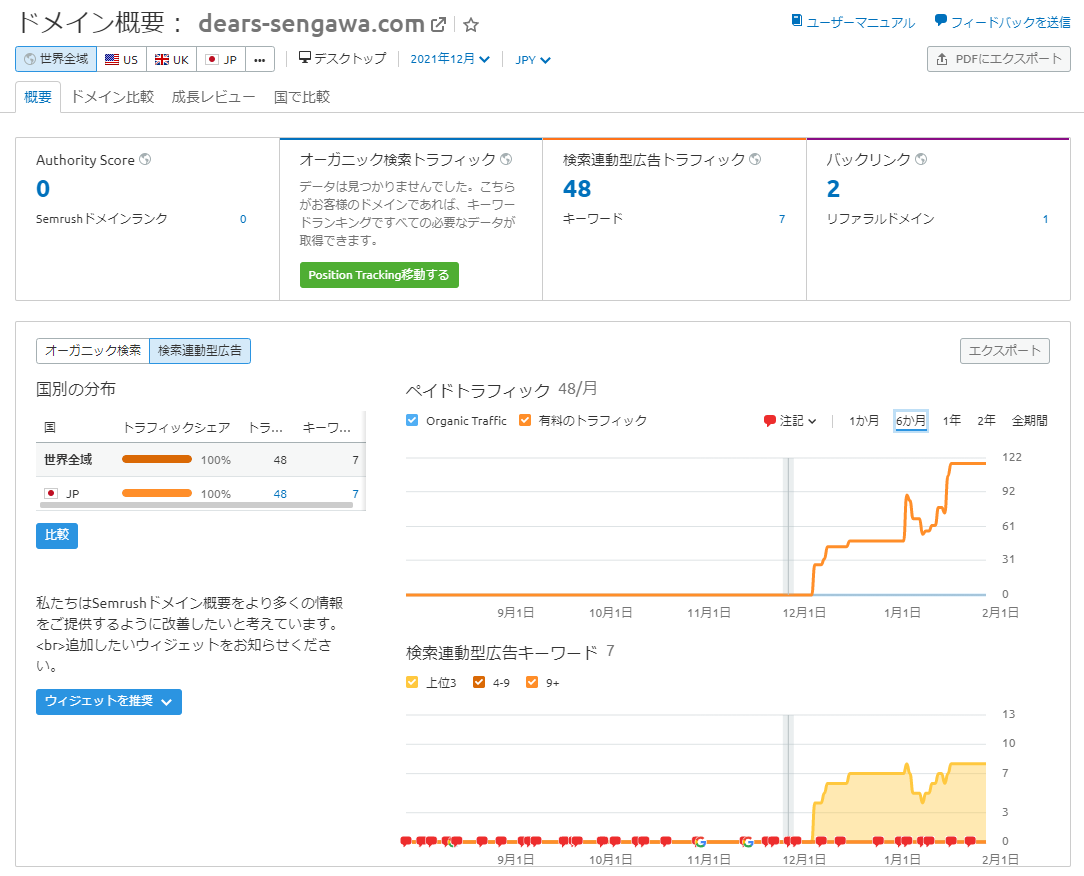The width and height of the screenshot is (1084, 876).
Task: Click globe icon beside バックリンク
Action: point(921,160)
